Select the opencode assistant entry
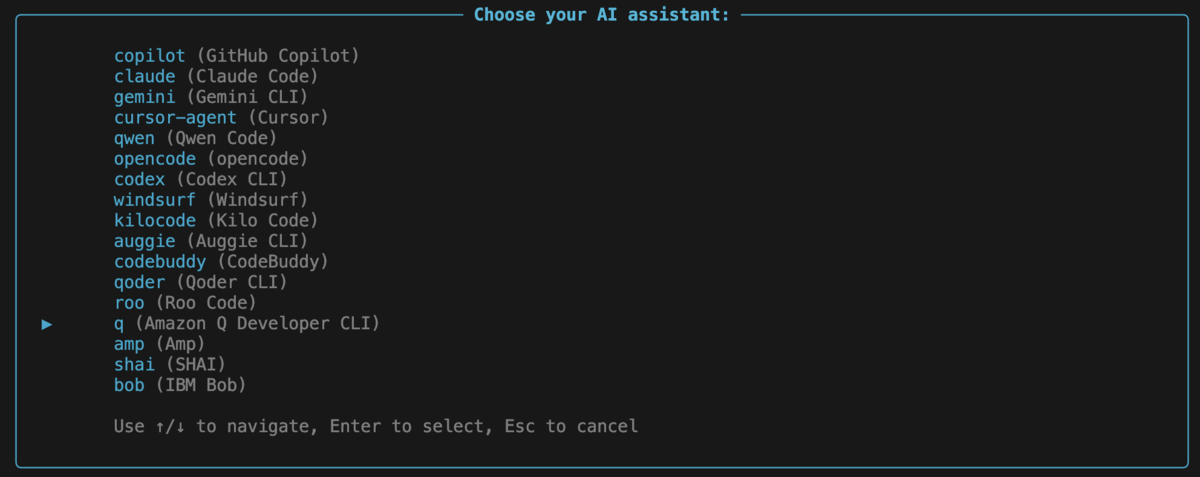1200x477 pixels. pos(211,159)
